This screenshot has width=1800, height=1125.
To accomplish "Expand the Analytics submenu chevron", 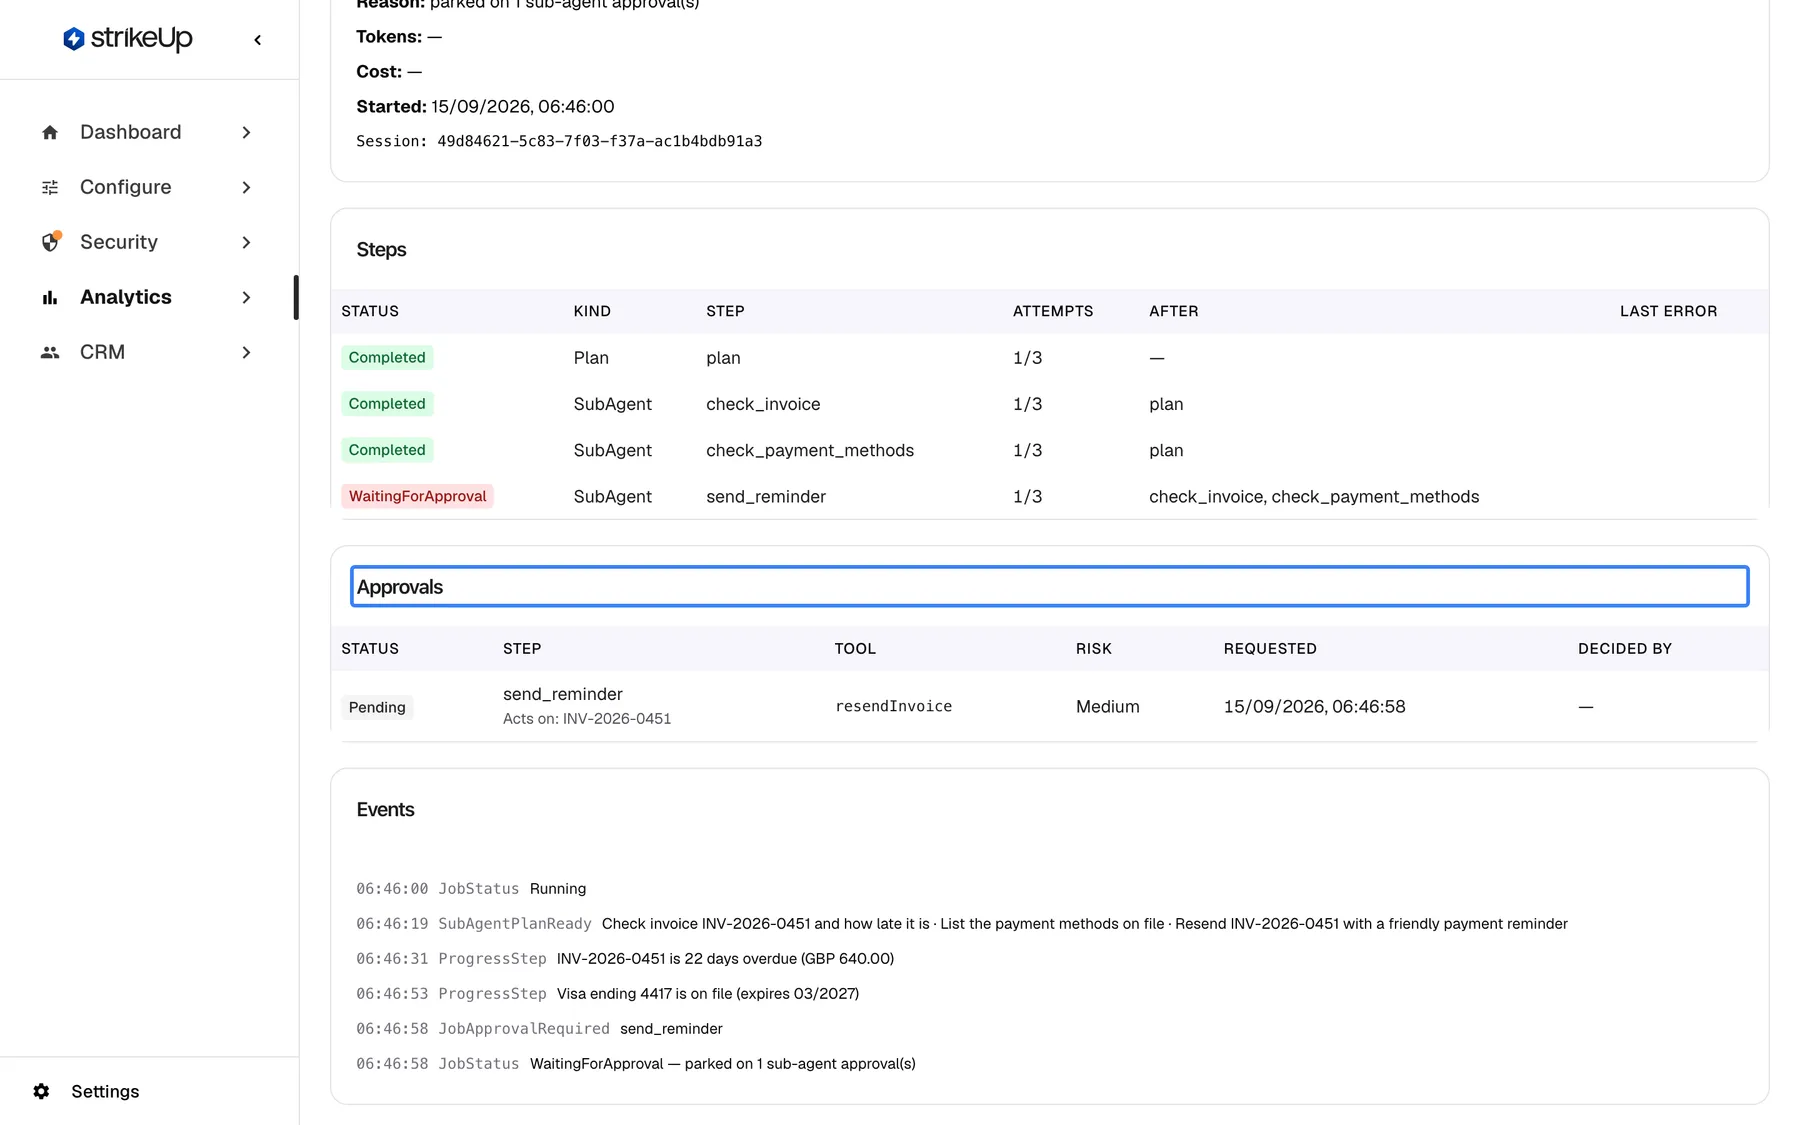I will [246, 297].
